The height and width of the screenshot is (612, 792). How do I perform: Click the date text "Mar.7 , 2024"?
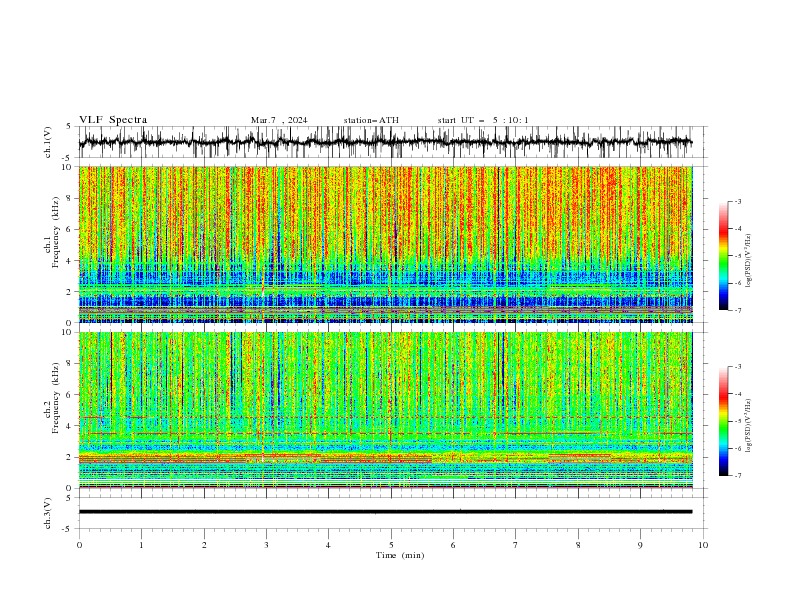click(x=279, y=120)
